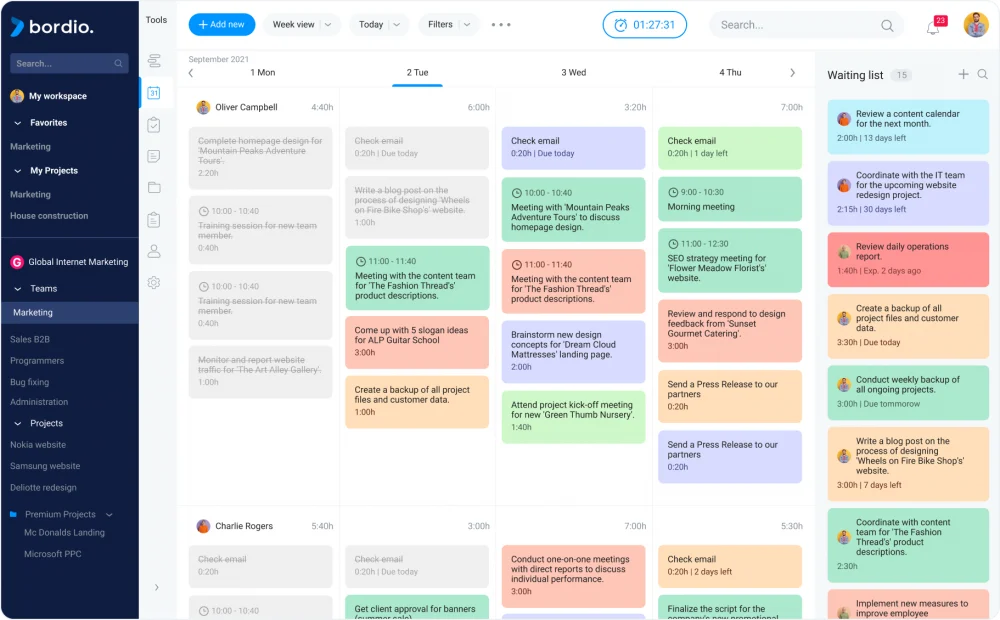Open Samsung website project
The width and height of the screenshot is (1000, 620).
45,466
